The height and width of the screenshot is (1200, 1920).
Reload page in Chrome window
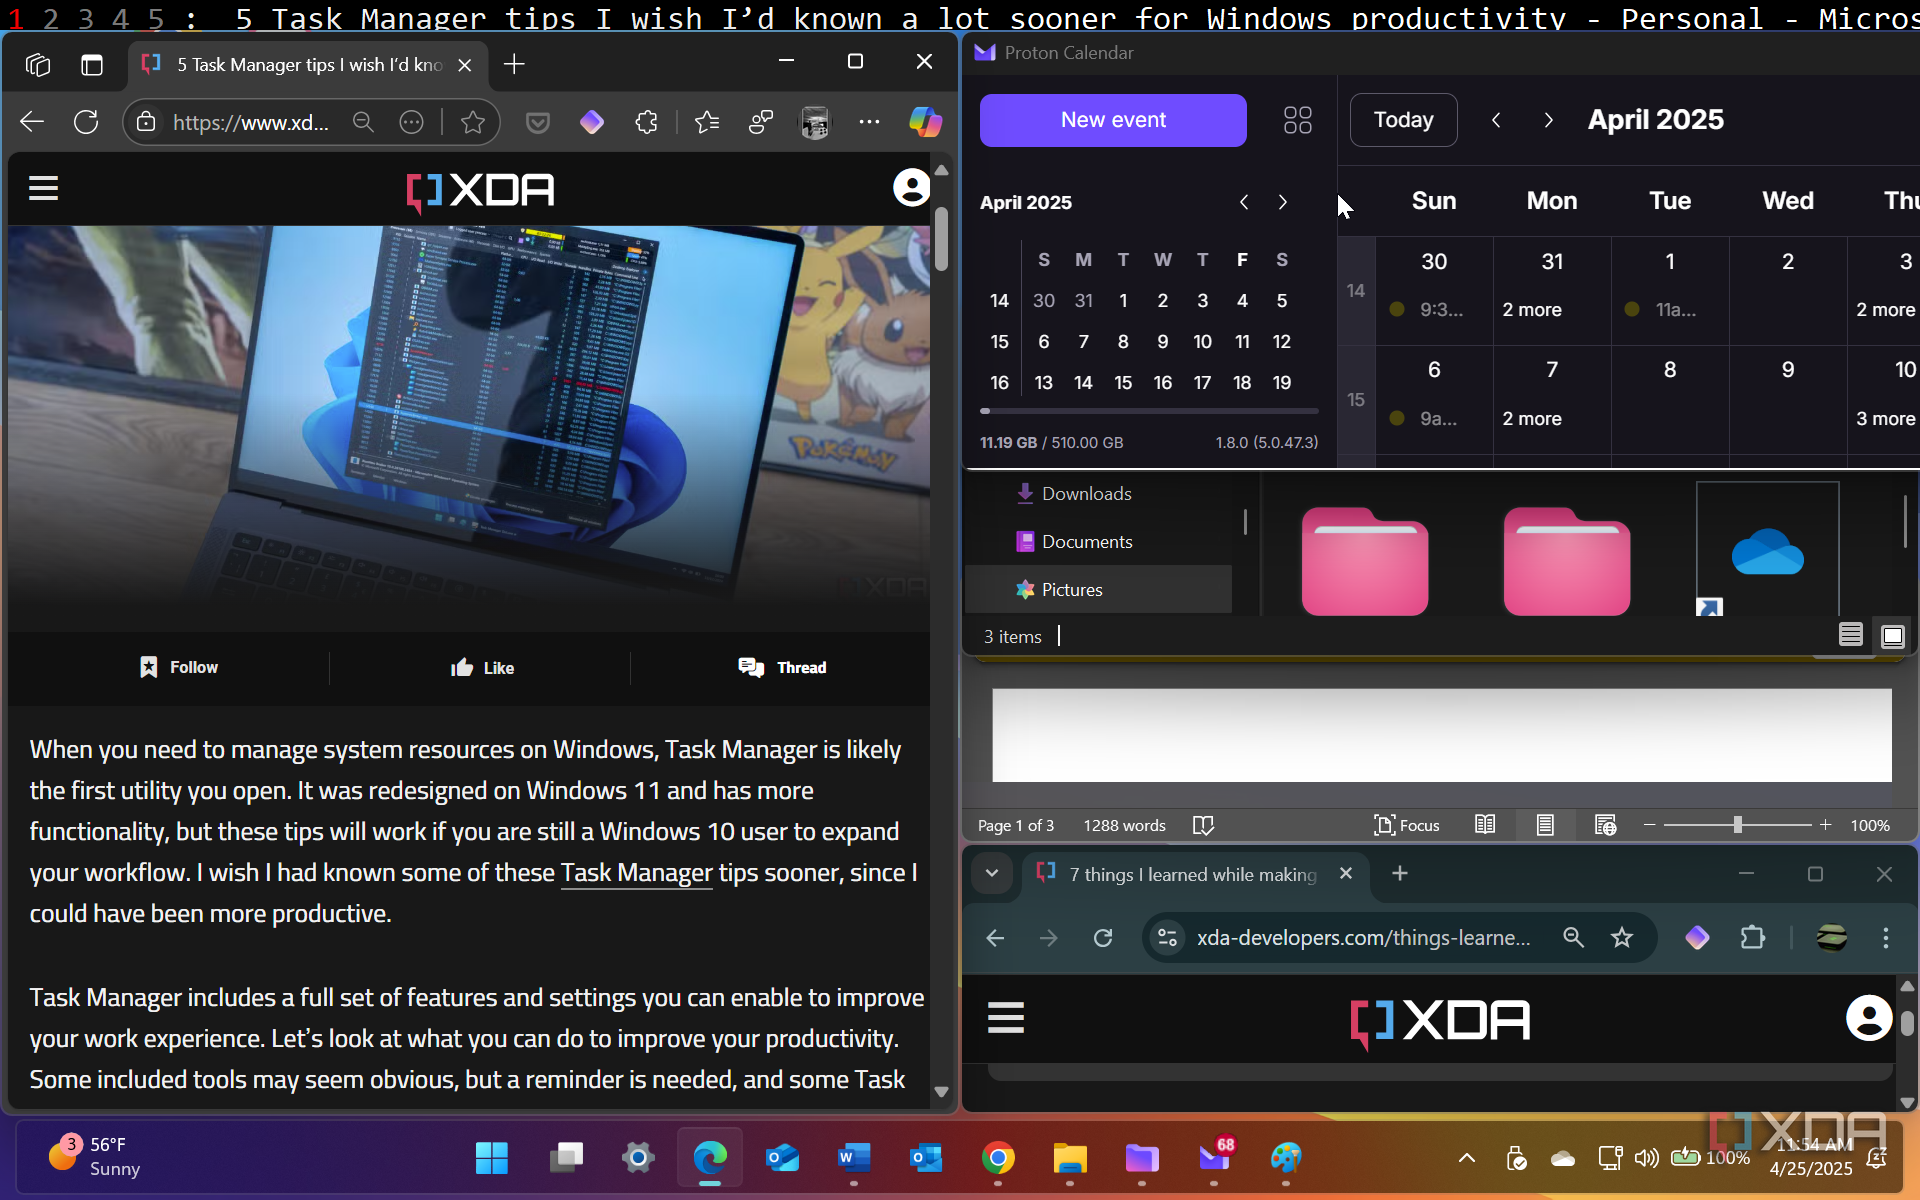click(x=1103, y=938)
